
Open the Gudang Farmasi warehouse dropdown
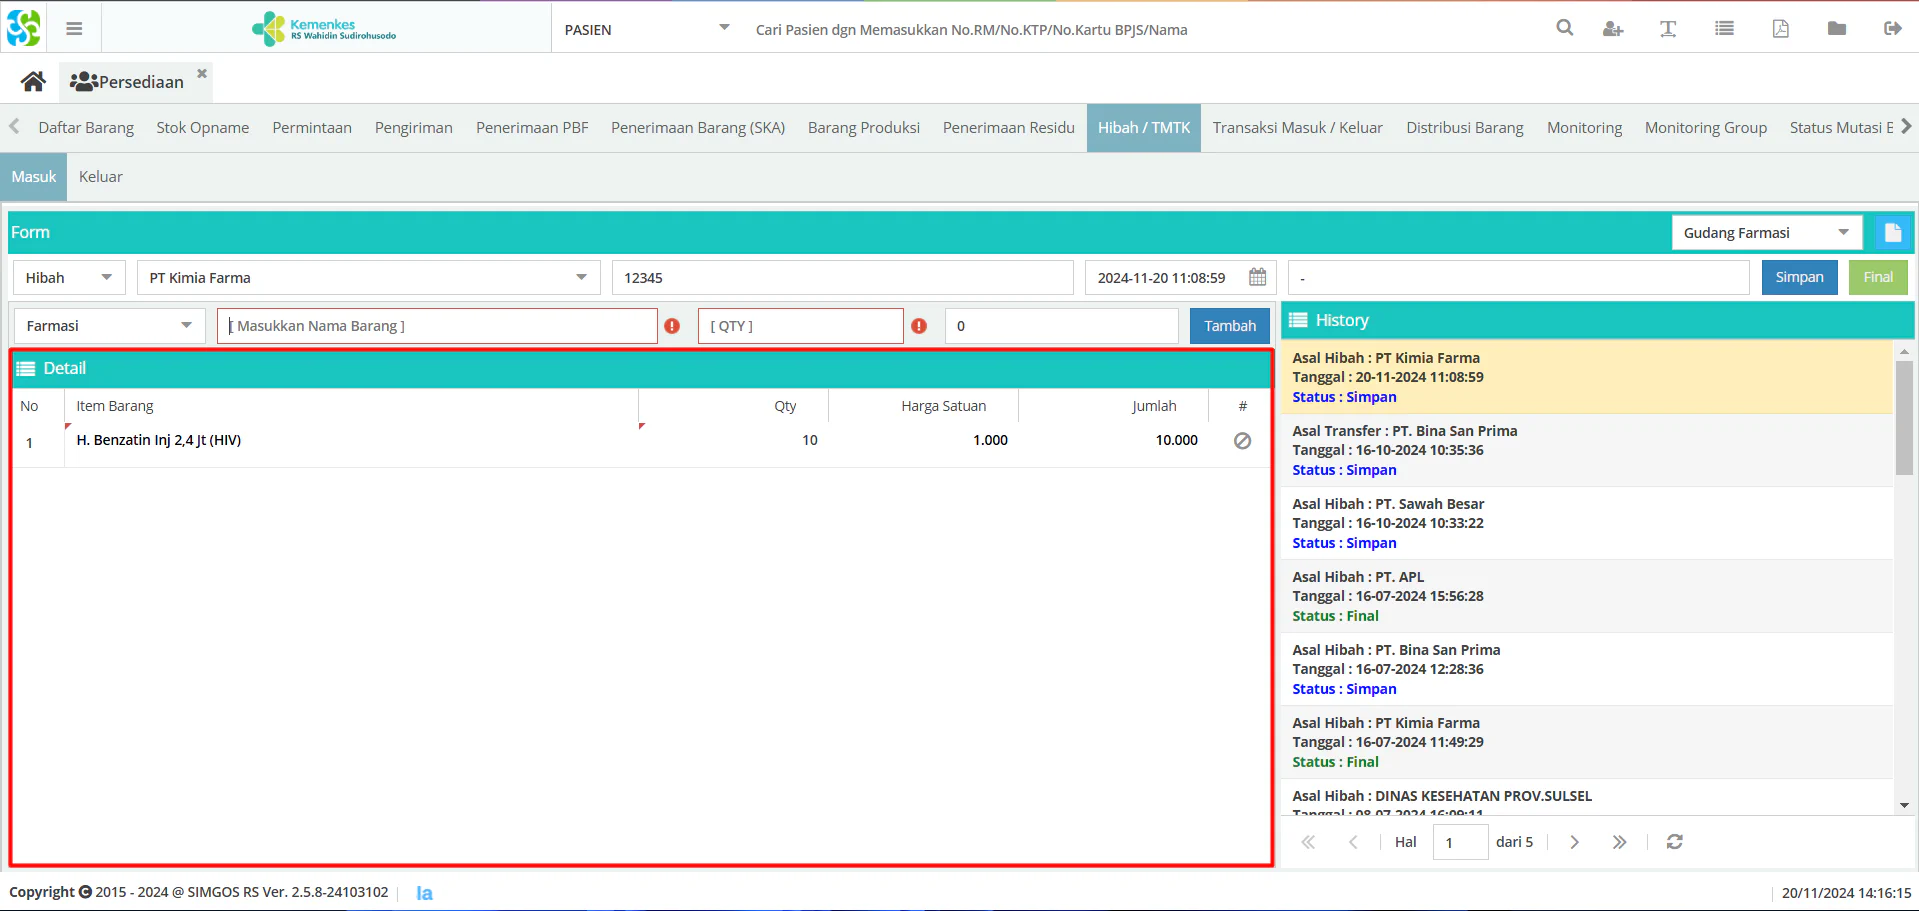pyautogui.click(x=1766, y=233)
